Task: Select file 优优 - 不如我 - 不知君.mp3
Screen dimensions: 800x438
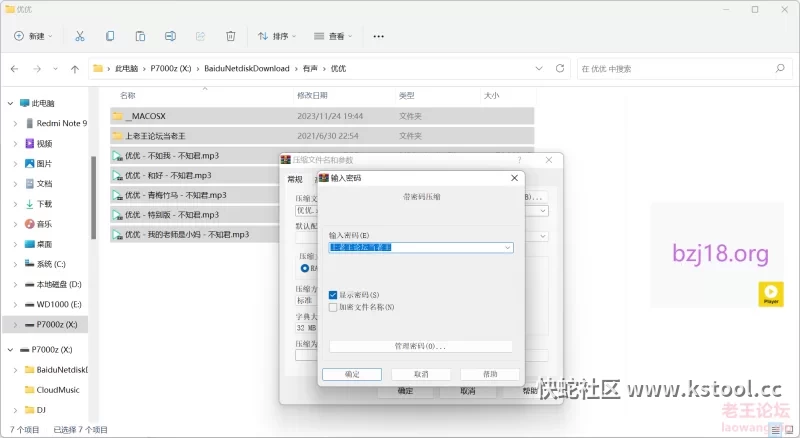Action: coord(172,156)
